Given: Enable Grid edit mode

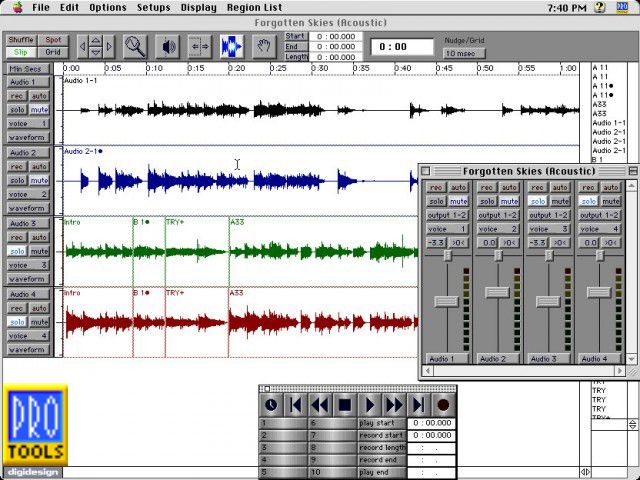Looking at the screenshot, I should 53,52.
